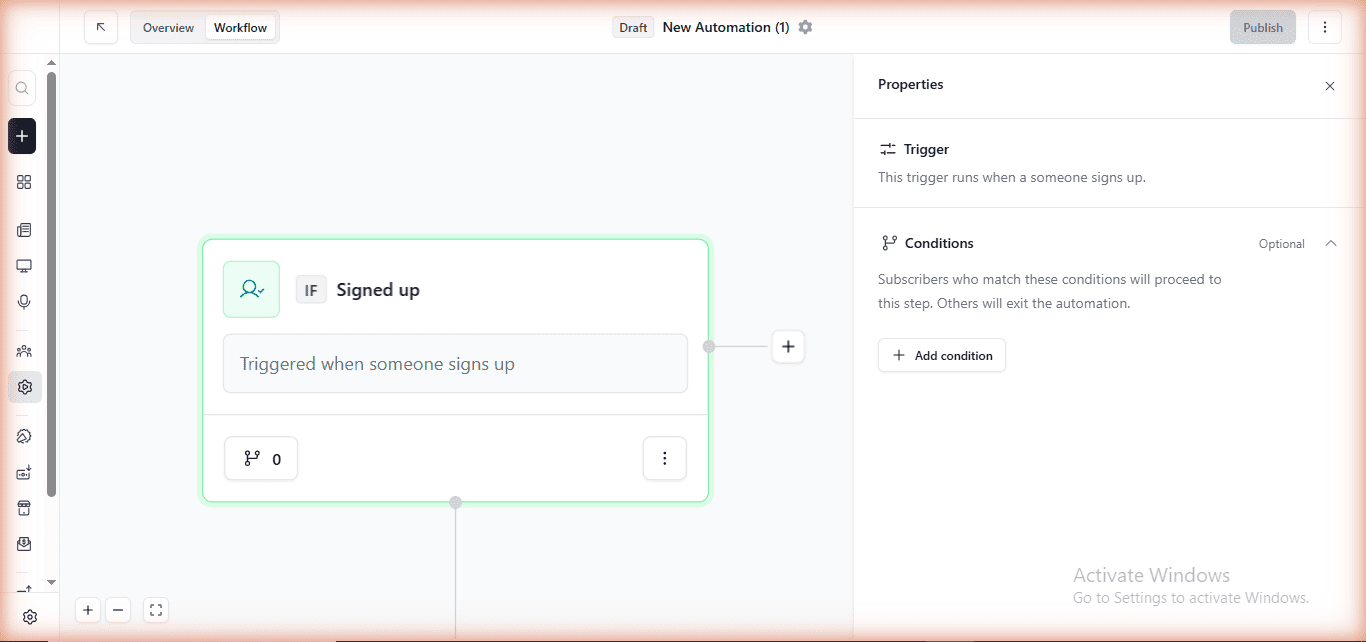The image size is (1366, 642).
Task: Switch to the Overview tab
Action: [168, 27]
